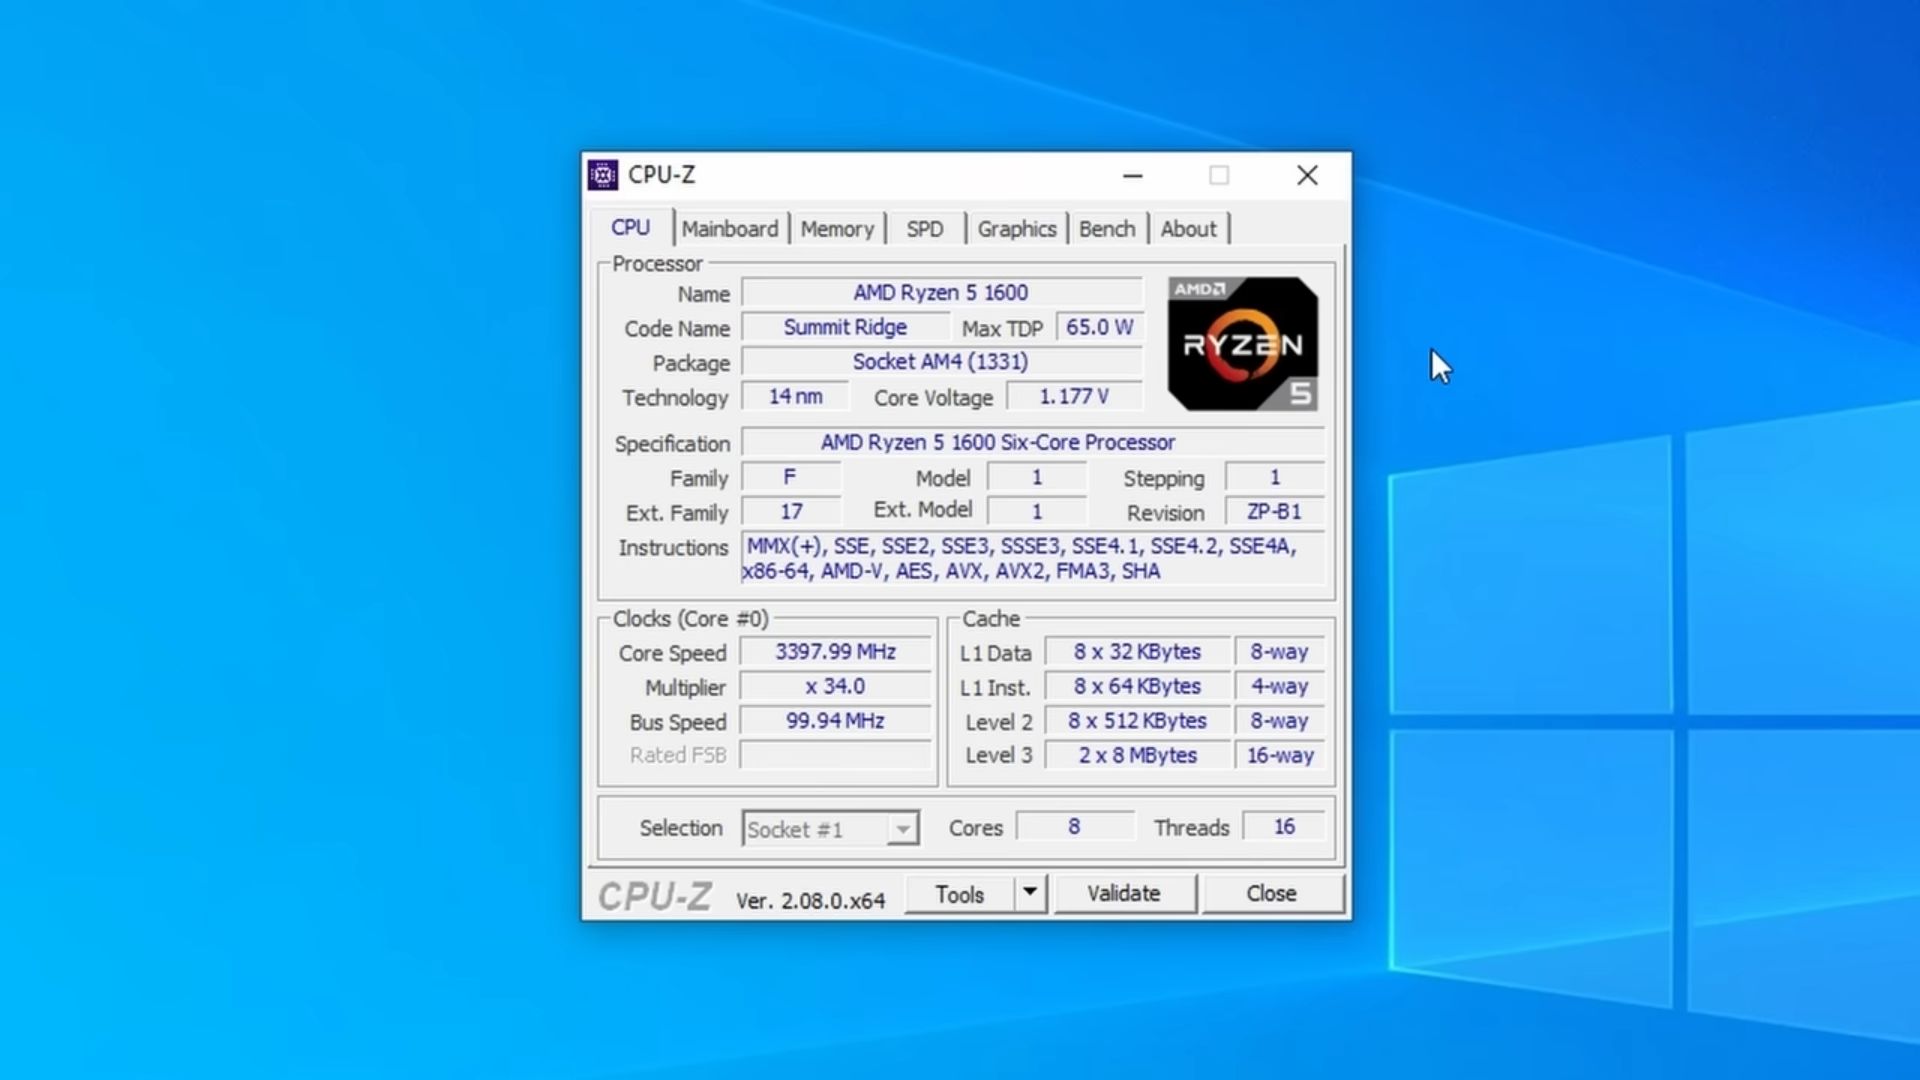Image resolution: width=1920 pixels, height=1080 pixels.
Task: Click the Close button at bottom
Action: click(x=1271, y=893)
